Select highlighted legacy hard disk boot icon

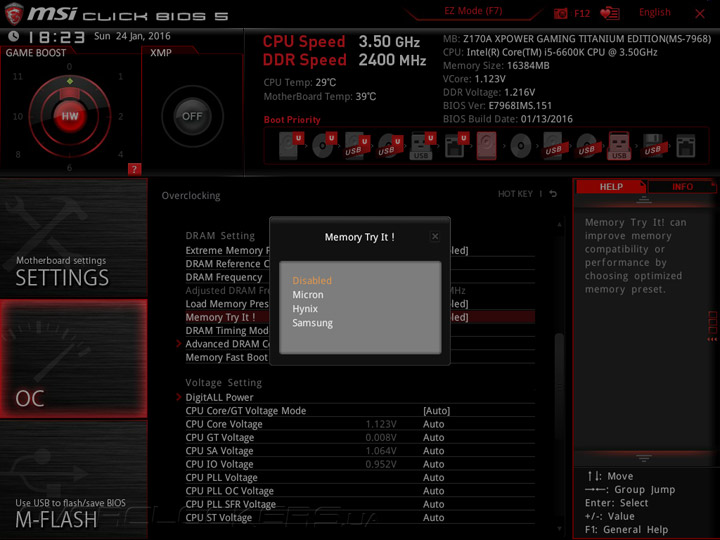[486, 146]
